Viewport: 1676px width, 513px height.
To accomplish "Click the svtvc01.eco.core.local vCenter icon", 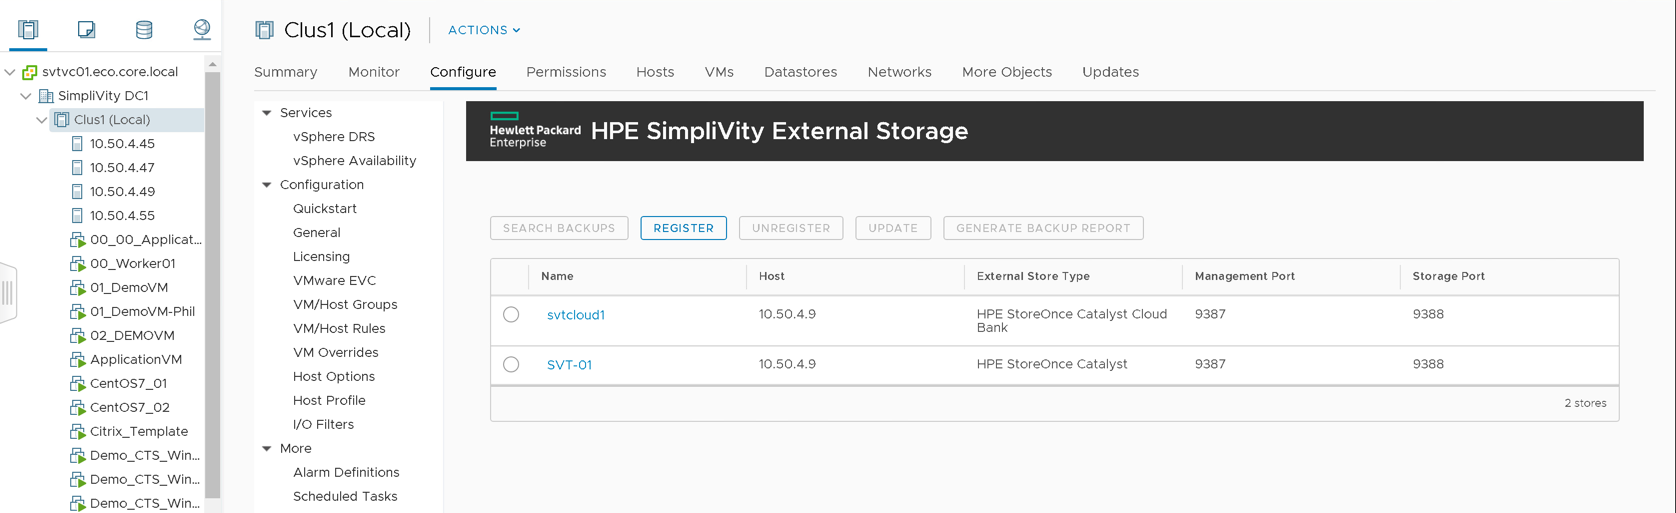I will [x=30, y=71].
